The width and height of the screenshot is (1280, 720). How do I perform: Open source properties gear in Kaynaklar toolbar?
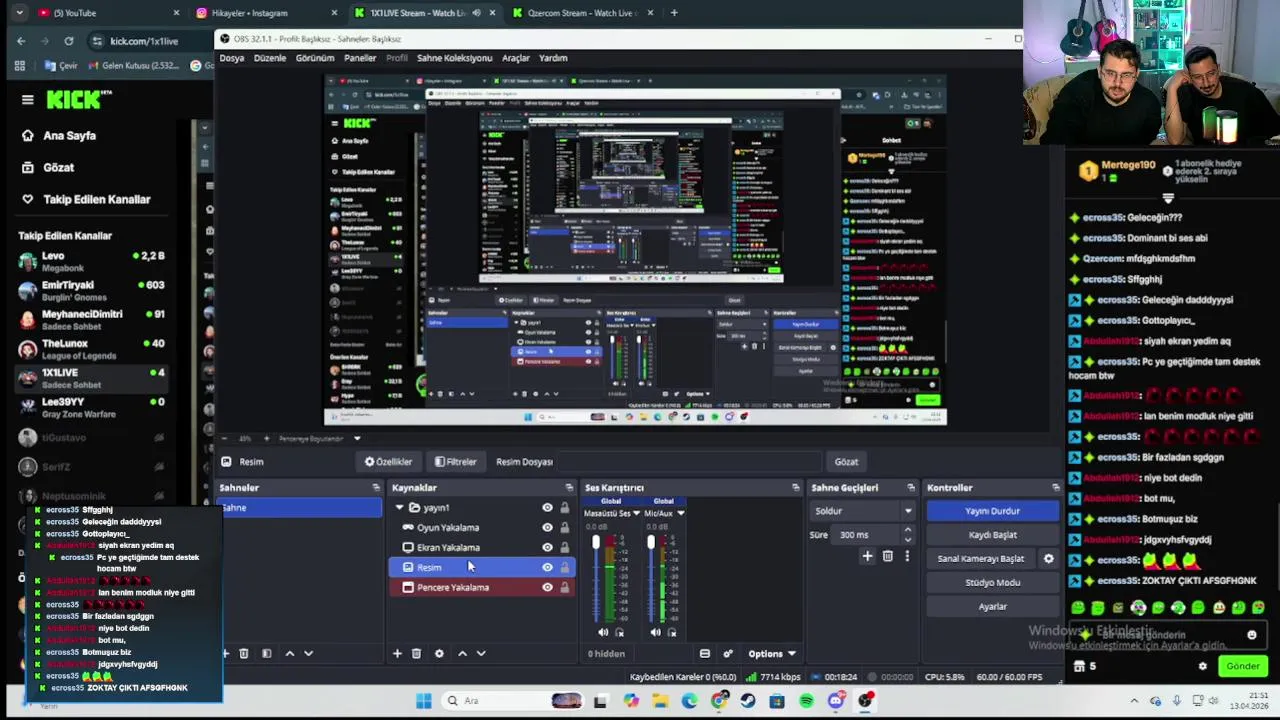point(439,654)
